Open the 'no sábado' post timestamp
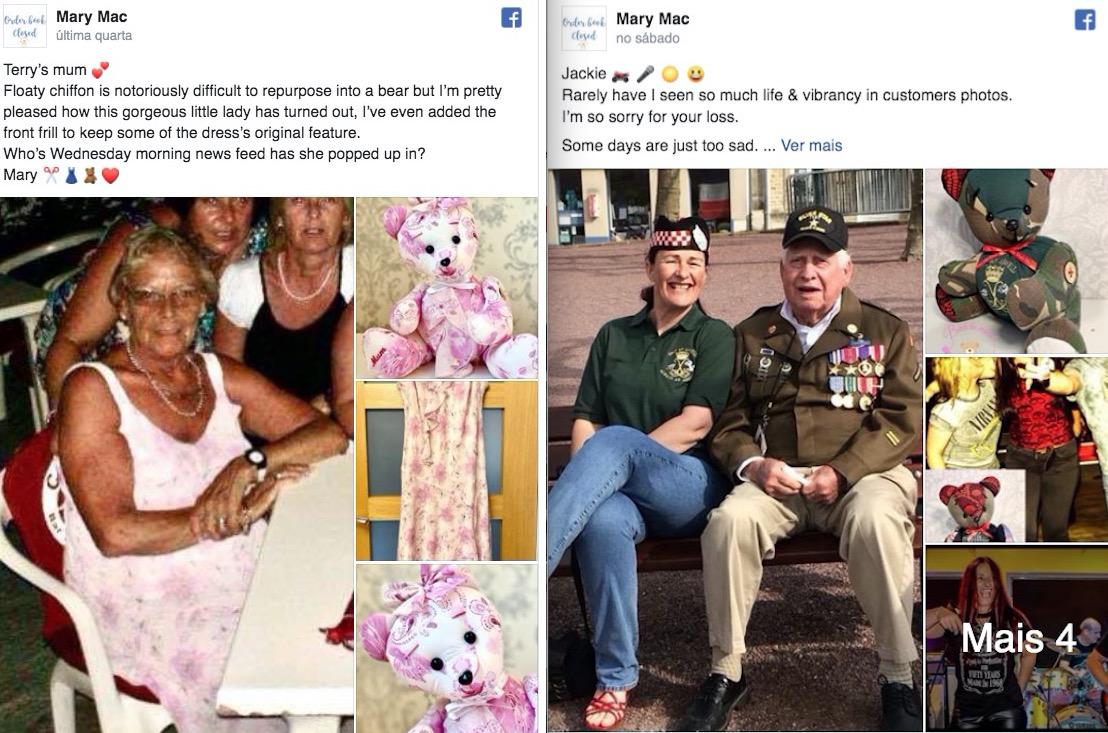1108x733 pixels. click(647, 38)
